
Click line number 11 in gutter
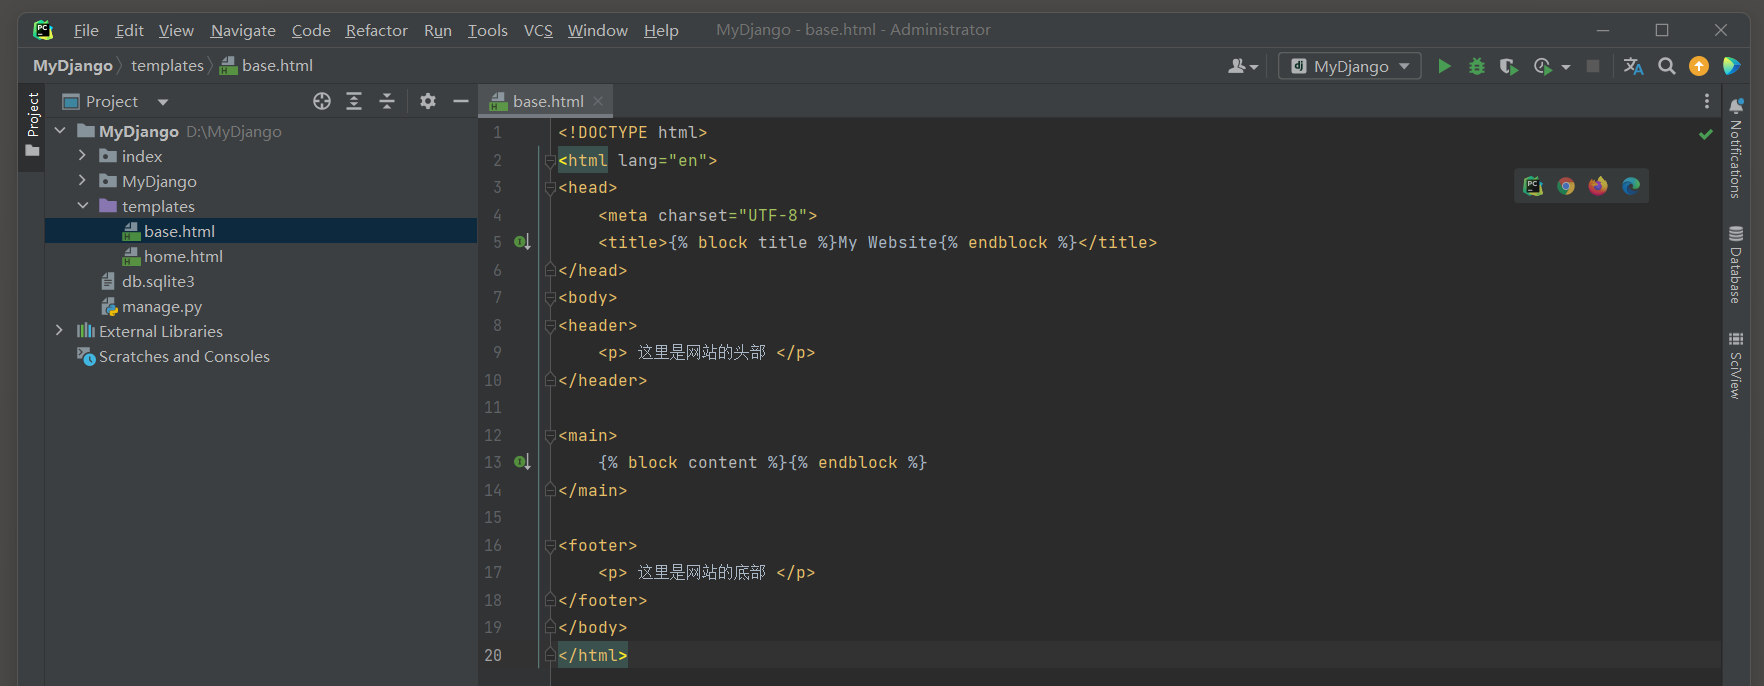(493, 407)
